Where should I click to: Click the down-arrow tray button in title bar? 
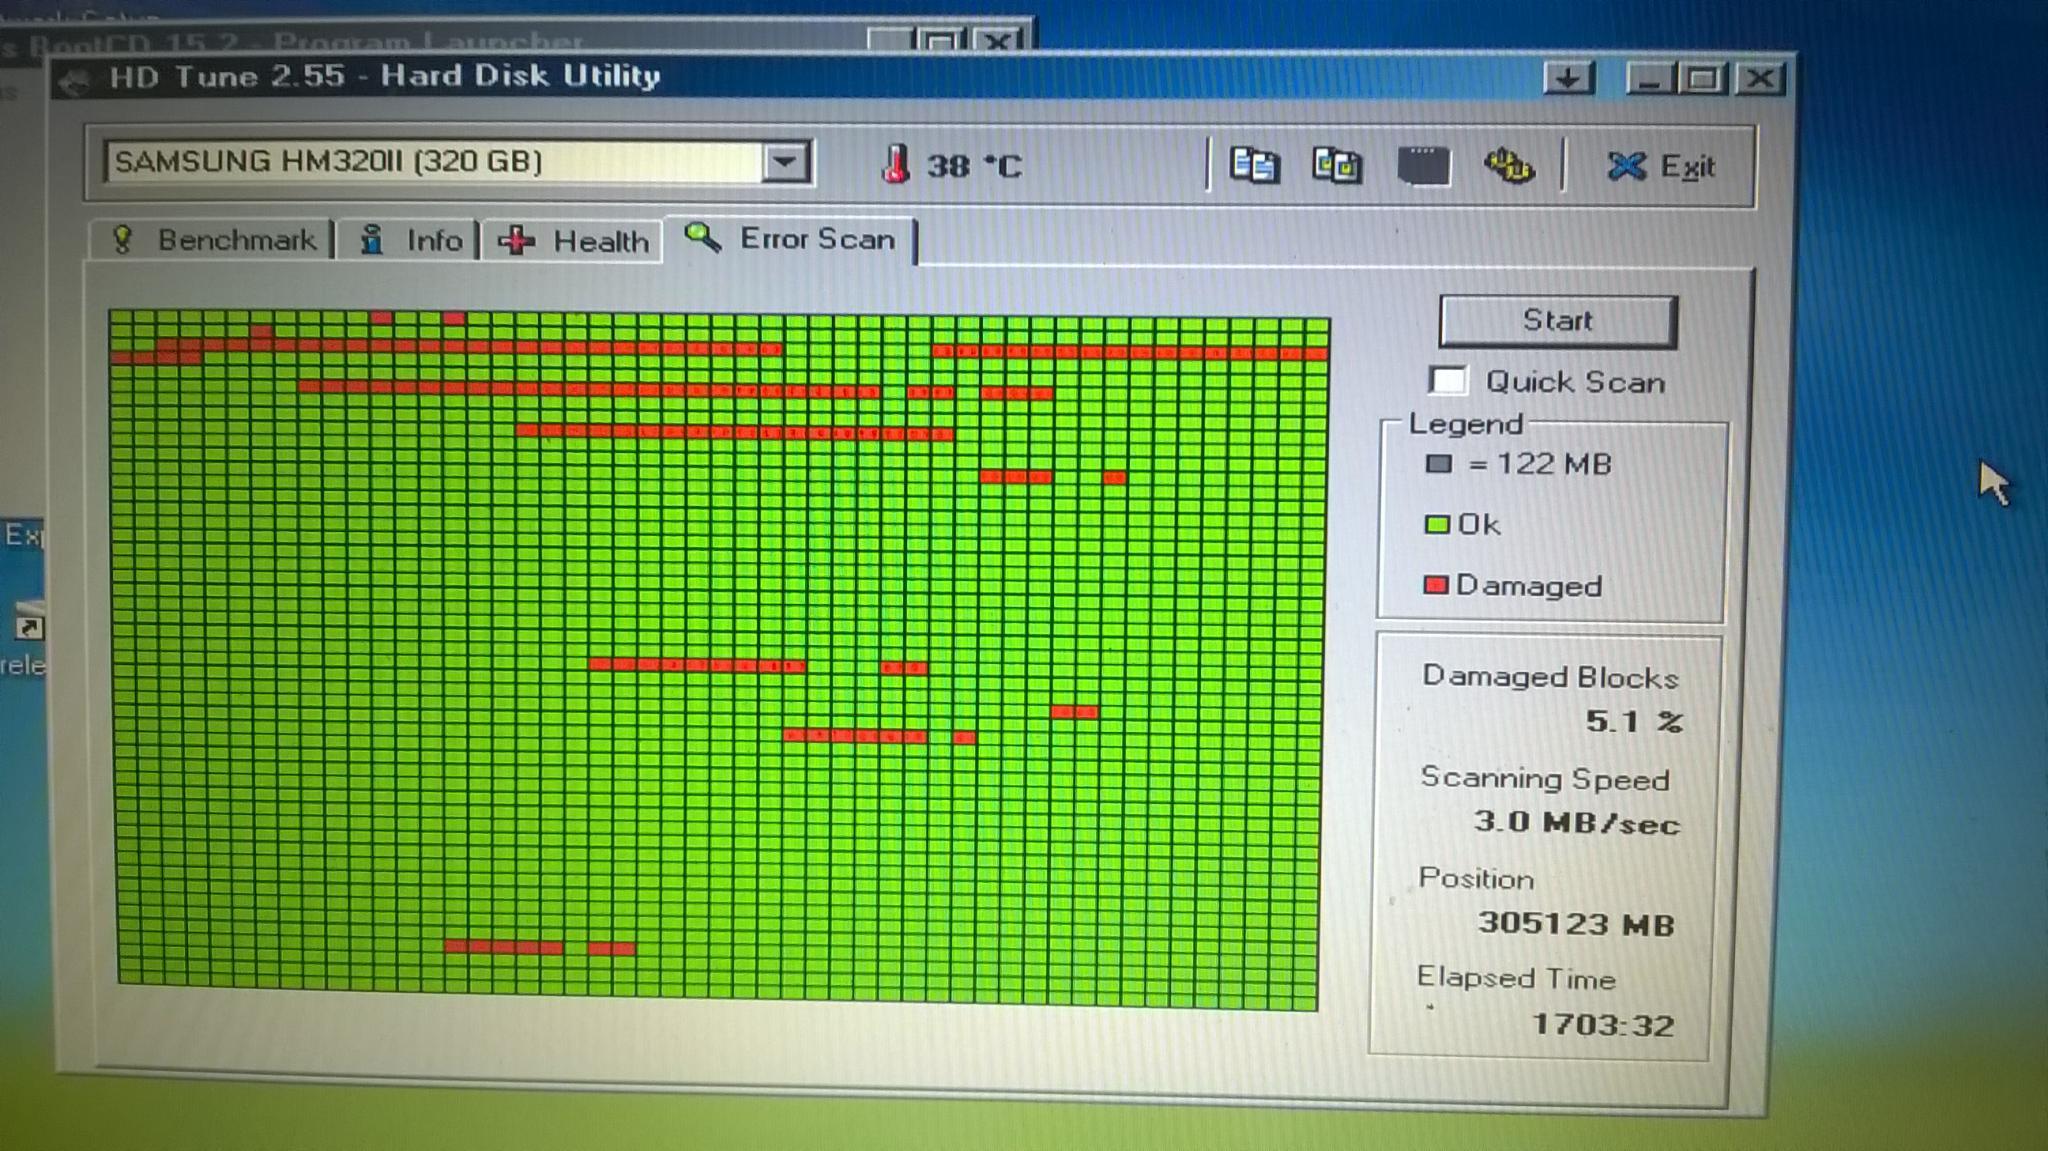pyautogui.click(x=1568, y=78)
